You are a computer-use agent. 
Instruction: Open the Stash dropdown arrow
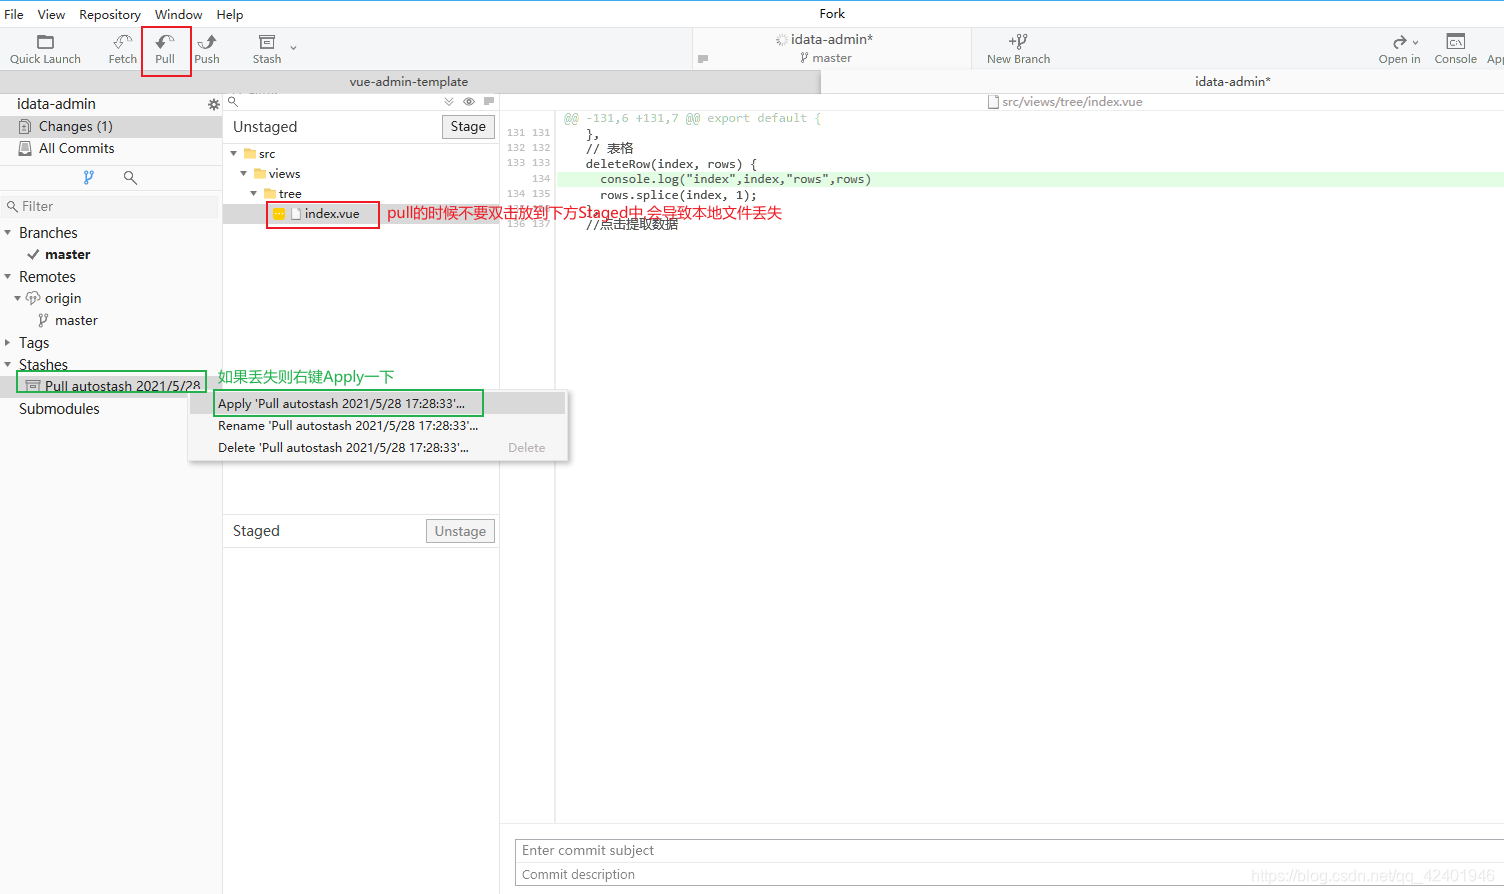293,48
